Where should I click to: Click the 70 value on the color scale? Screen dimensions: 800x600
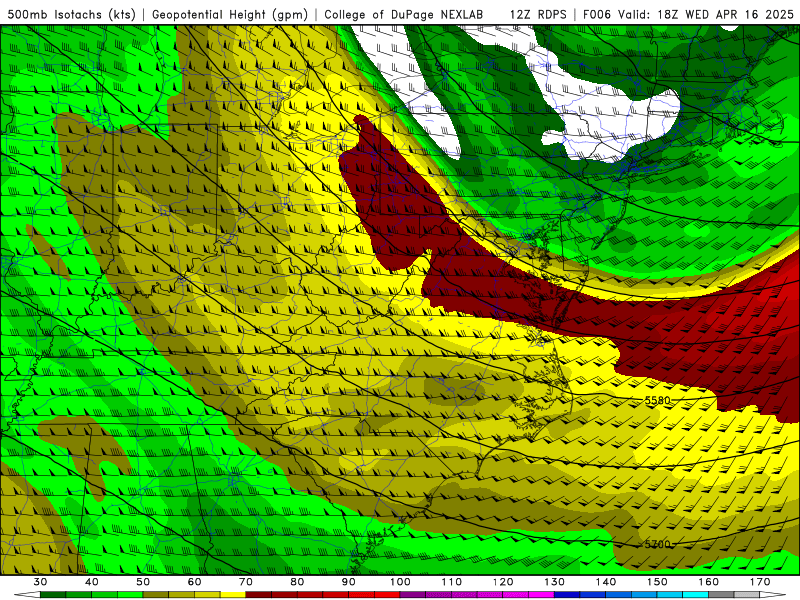[x=246, y=582]
